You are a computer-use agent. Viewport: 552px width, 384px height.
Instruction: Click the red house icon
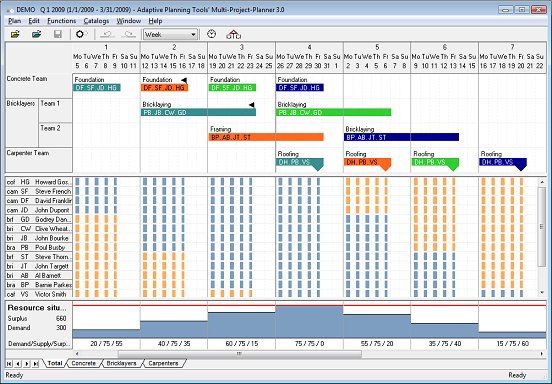tap(233, 34)
